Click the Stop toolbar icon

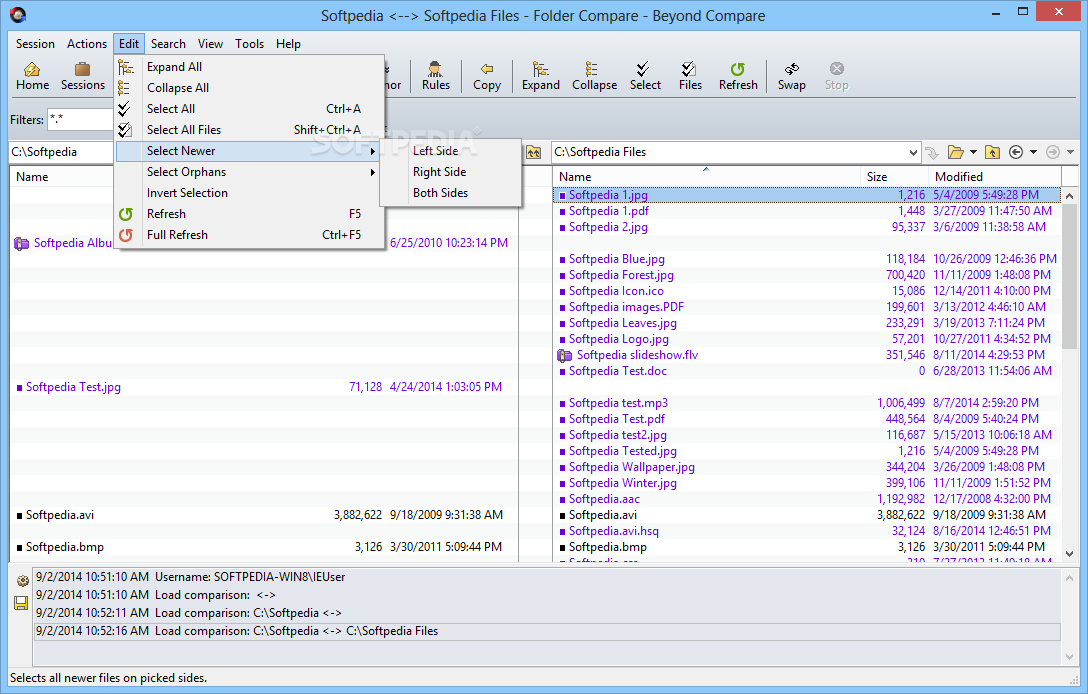836,76
